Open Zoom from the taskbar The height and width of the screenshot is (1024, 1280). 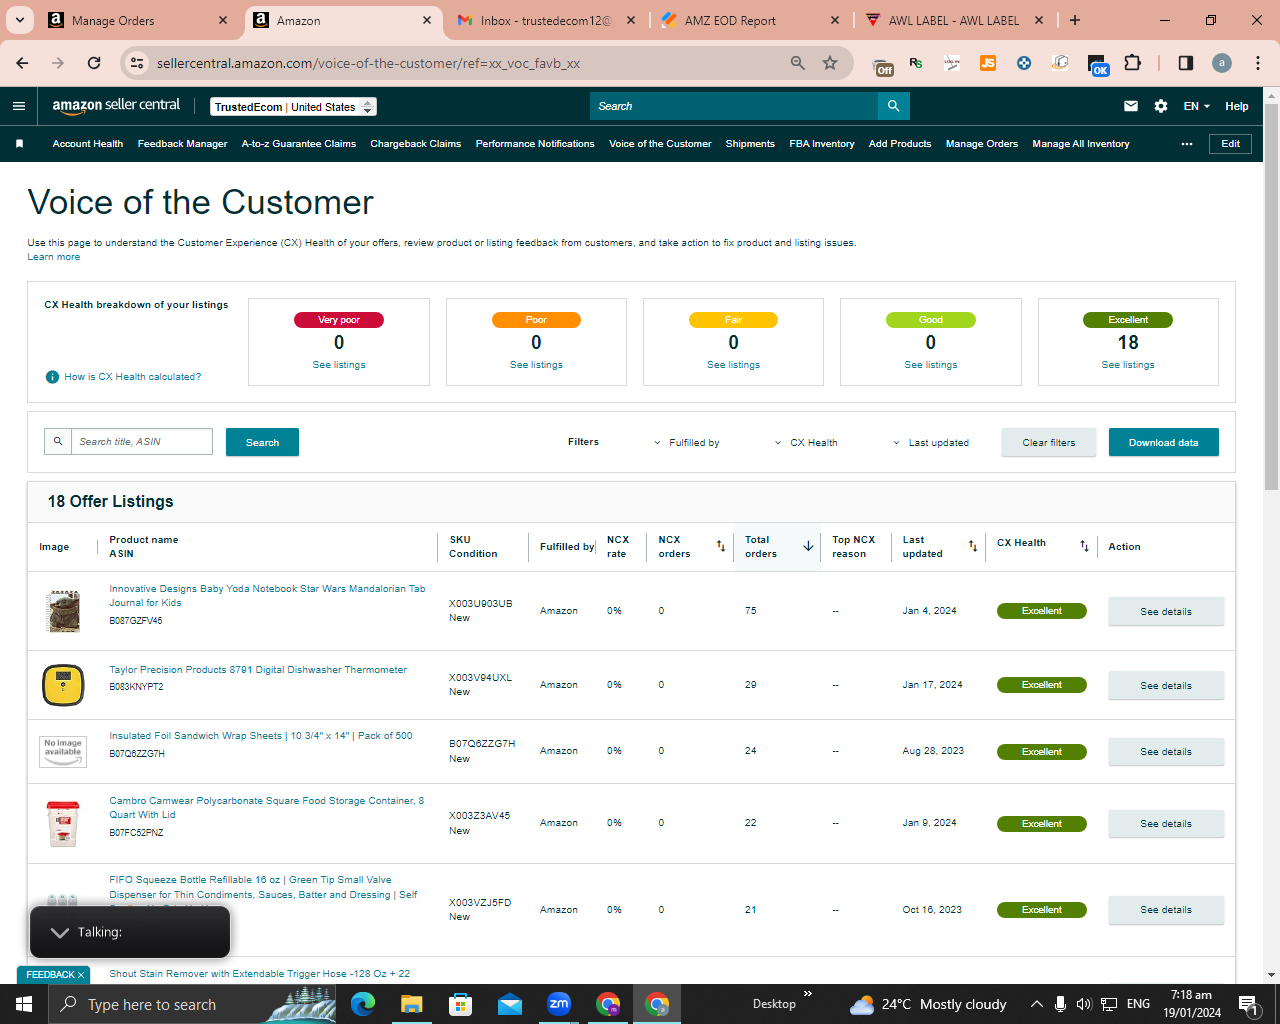[x=559, y=1004]
